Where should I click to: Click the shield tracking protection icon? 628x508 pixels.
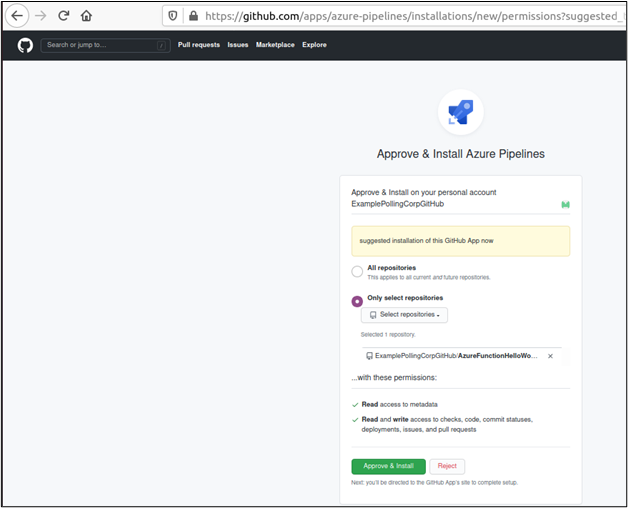point(173,16)
